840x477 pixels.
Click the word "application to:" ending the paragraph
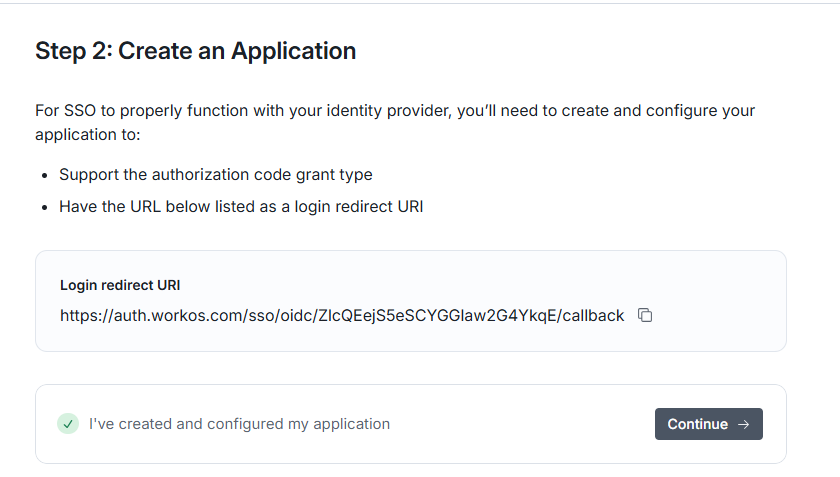88,135
